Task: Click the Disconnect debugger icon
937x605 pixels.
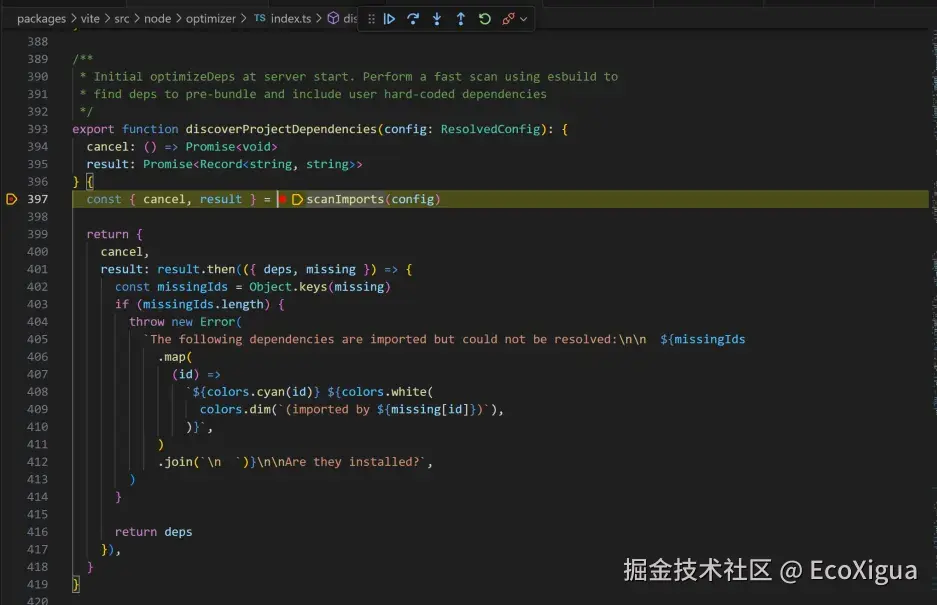Action: click(x=508, y=19)
